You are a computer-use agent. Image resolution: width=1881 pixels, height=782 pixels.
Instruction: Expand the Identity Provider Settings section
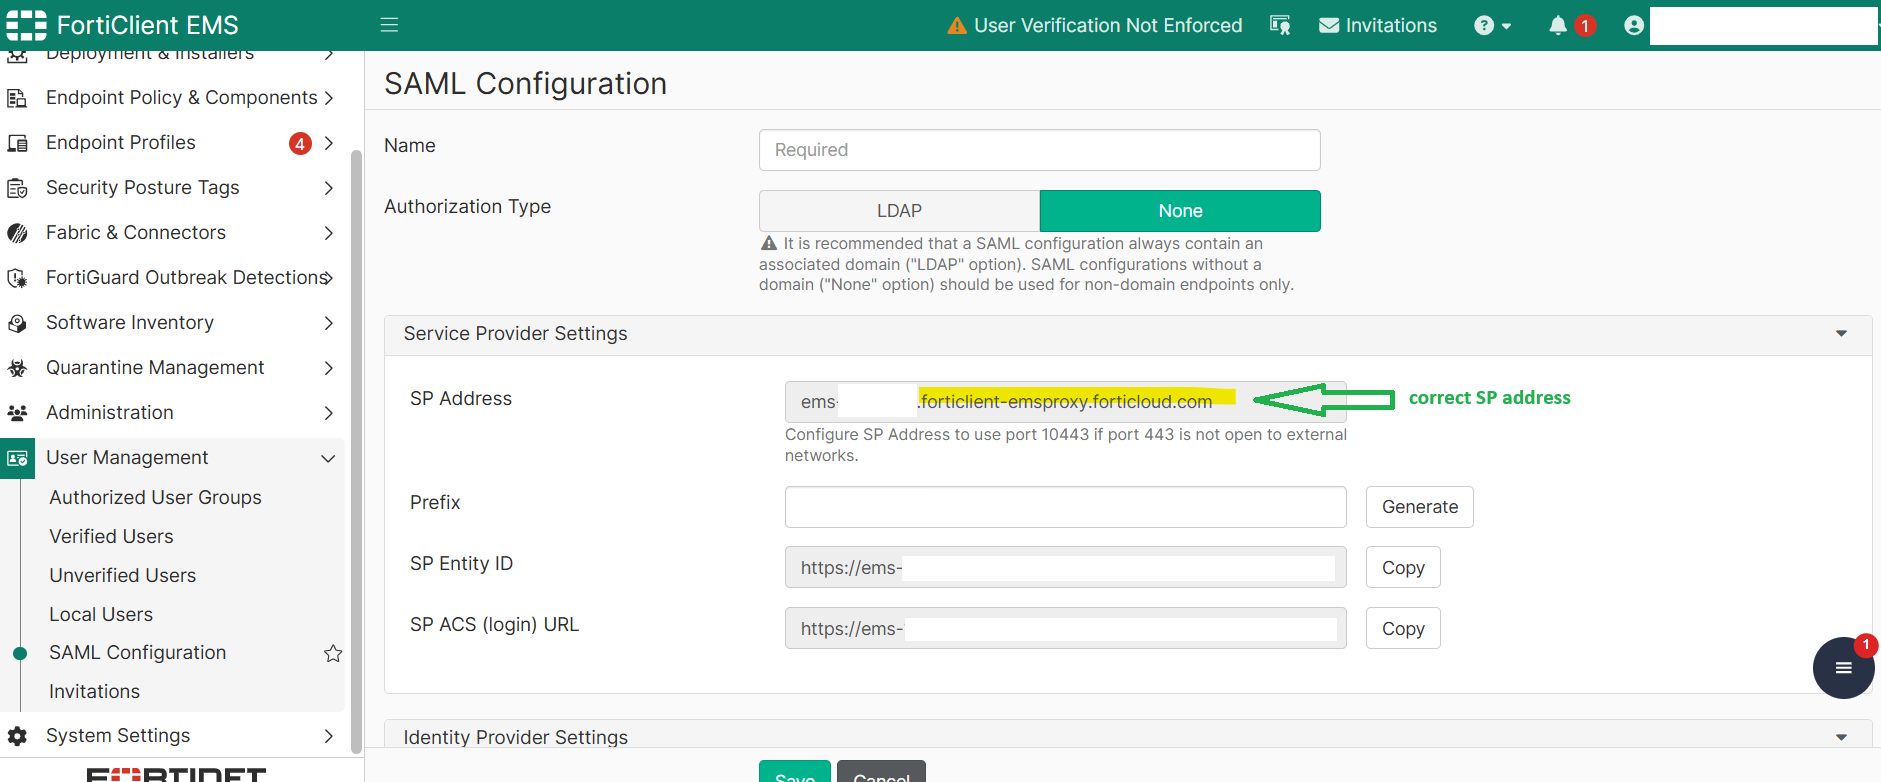click(x=1841, y=737)
